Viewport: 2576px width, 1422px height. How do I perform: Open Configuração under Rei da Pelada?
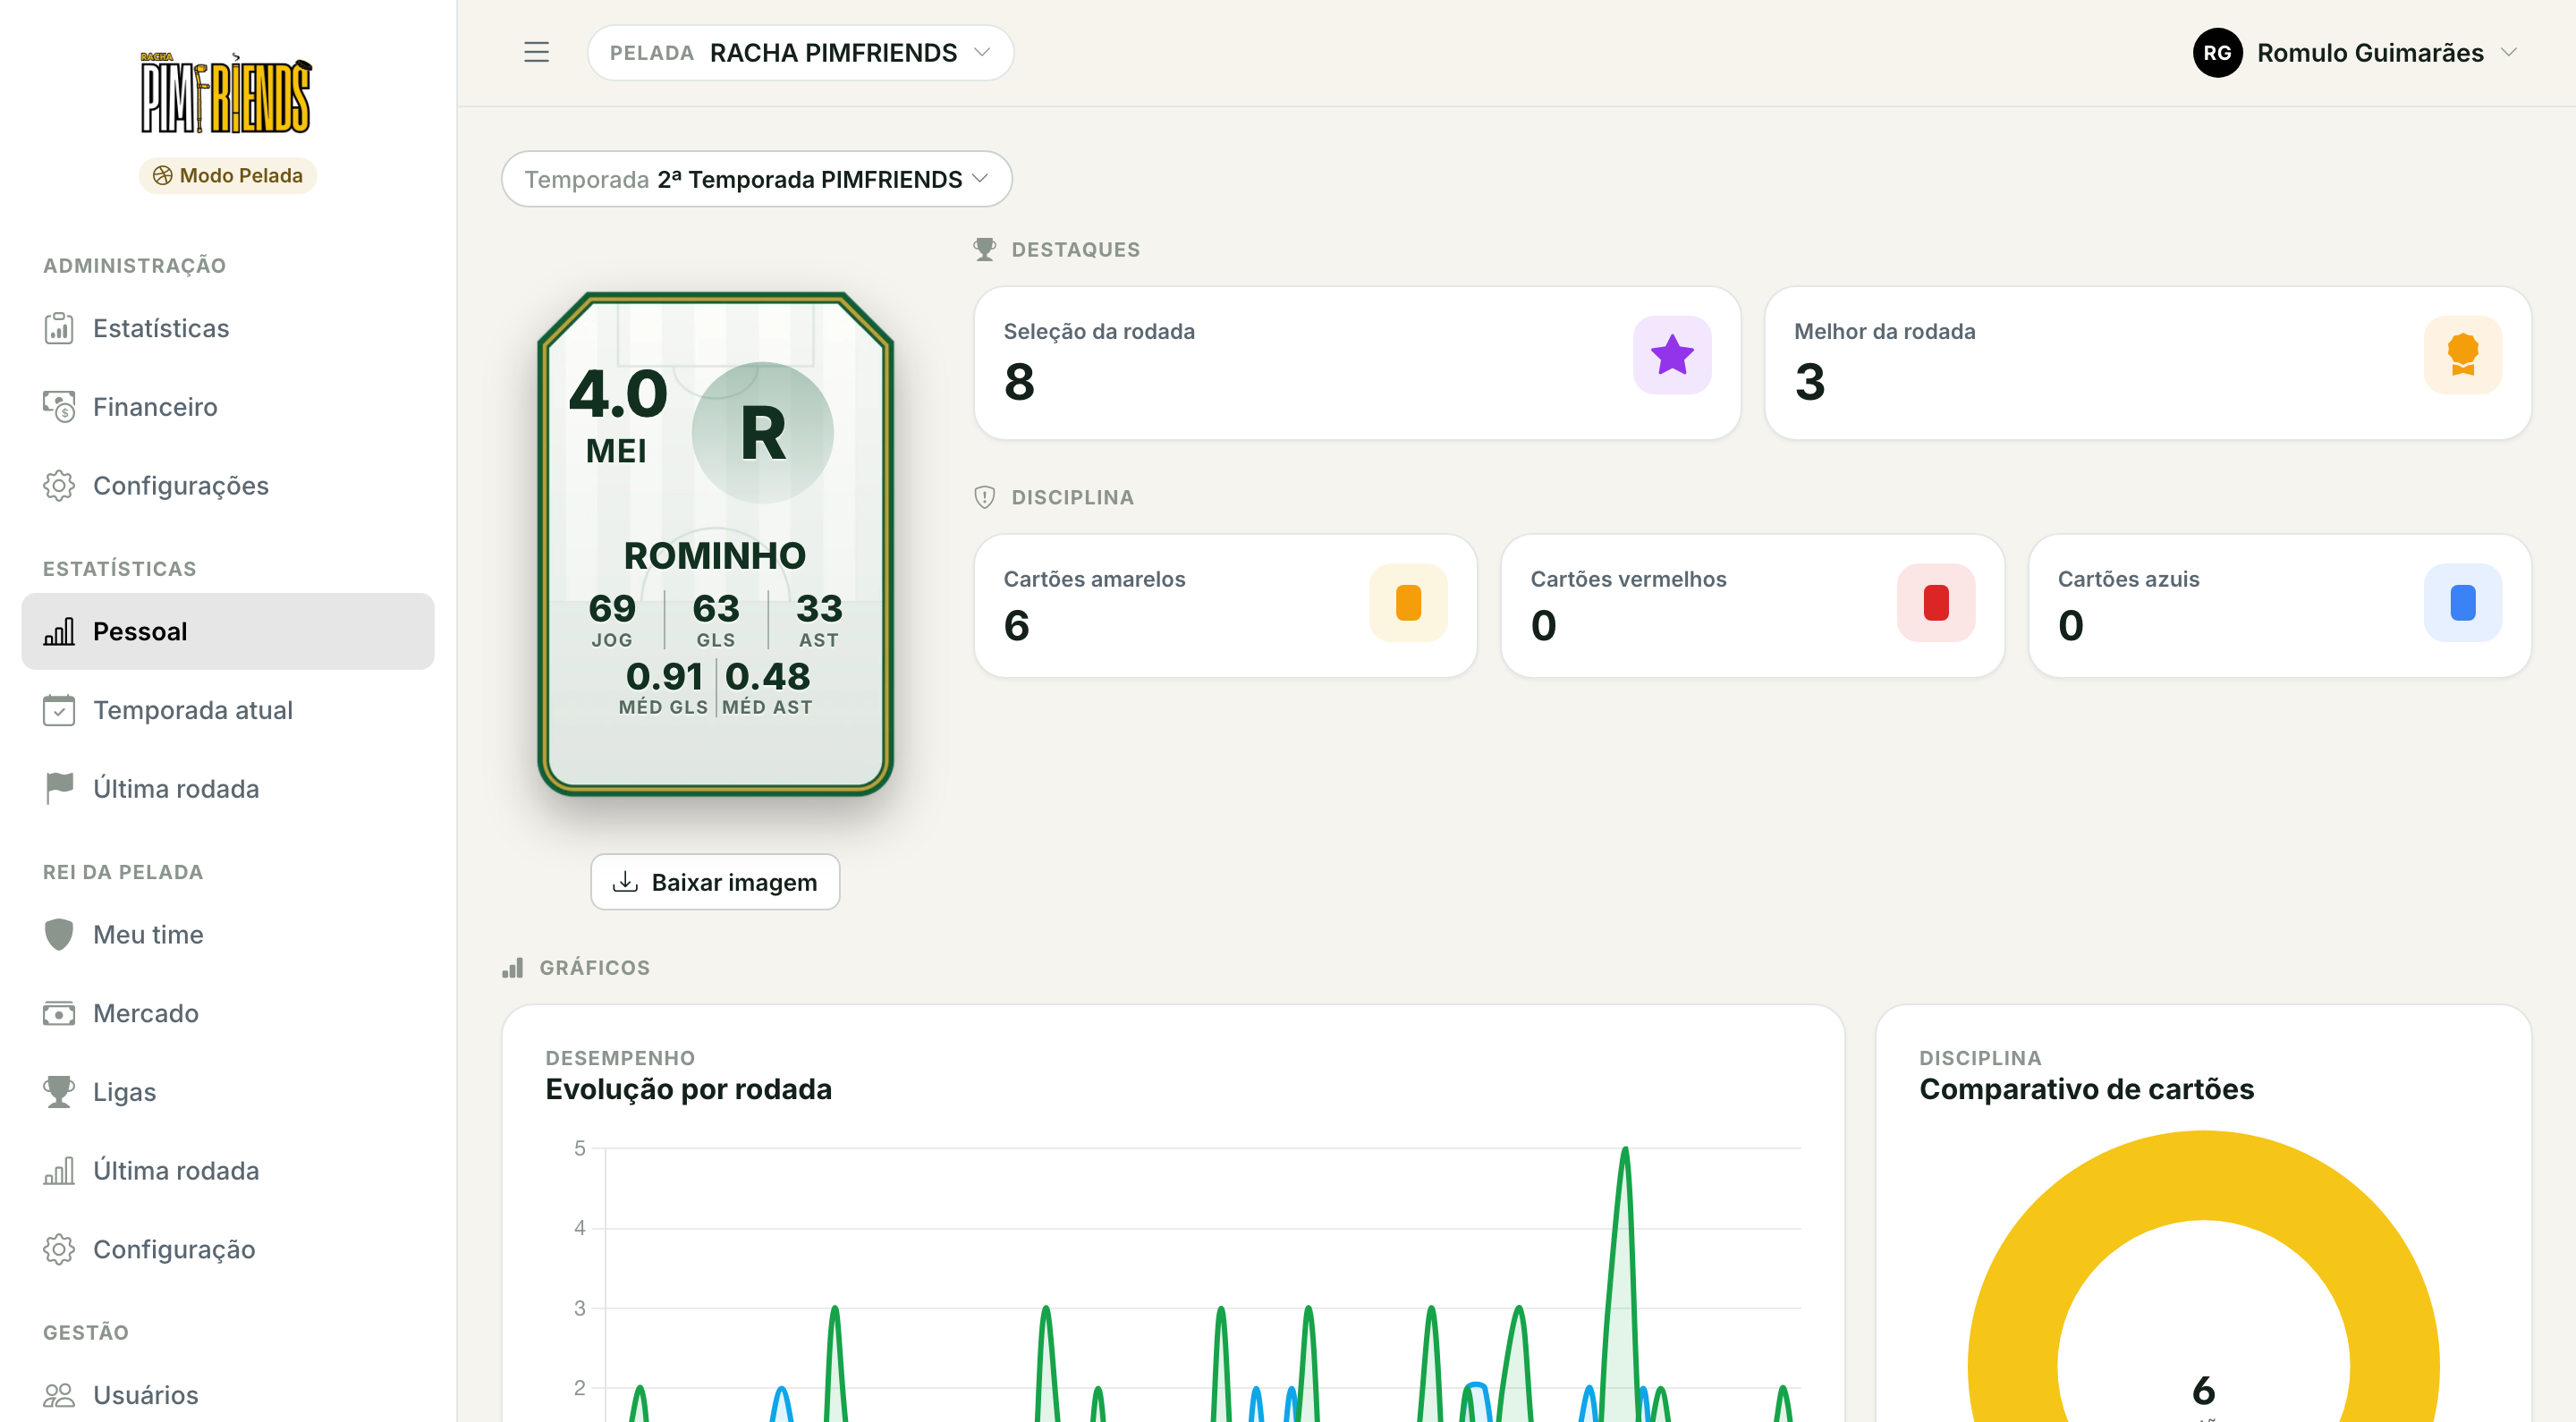click(227, 1249)
